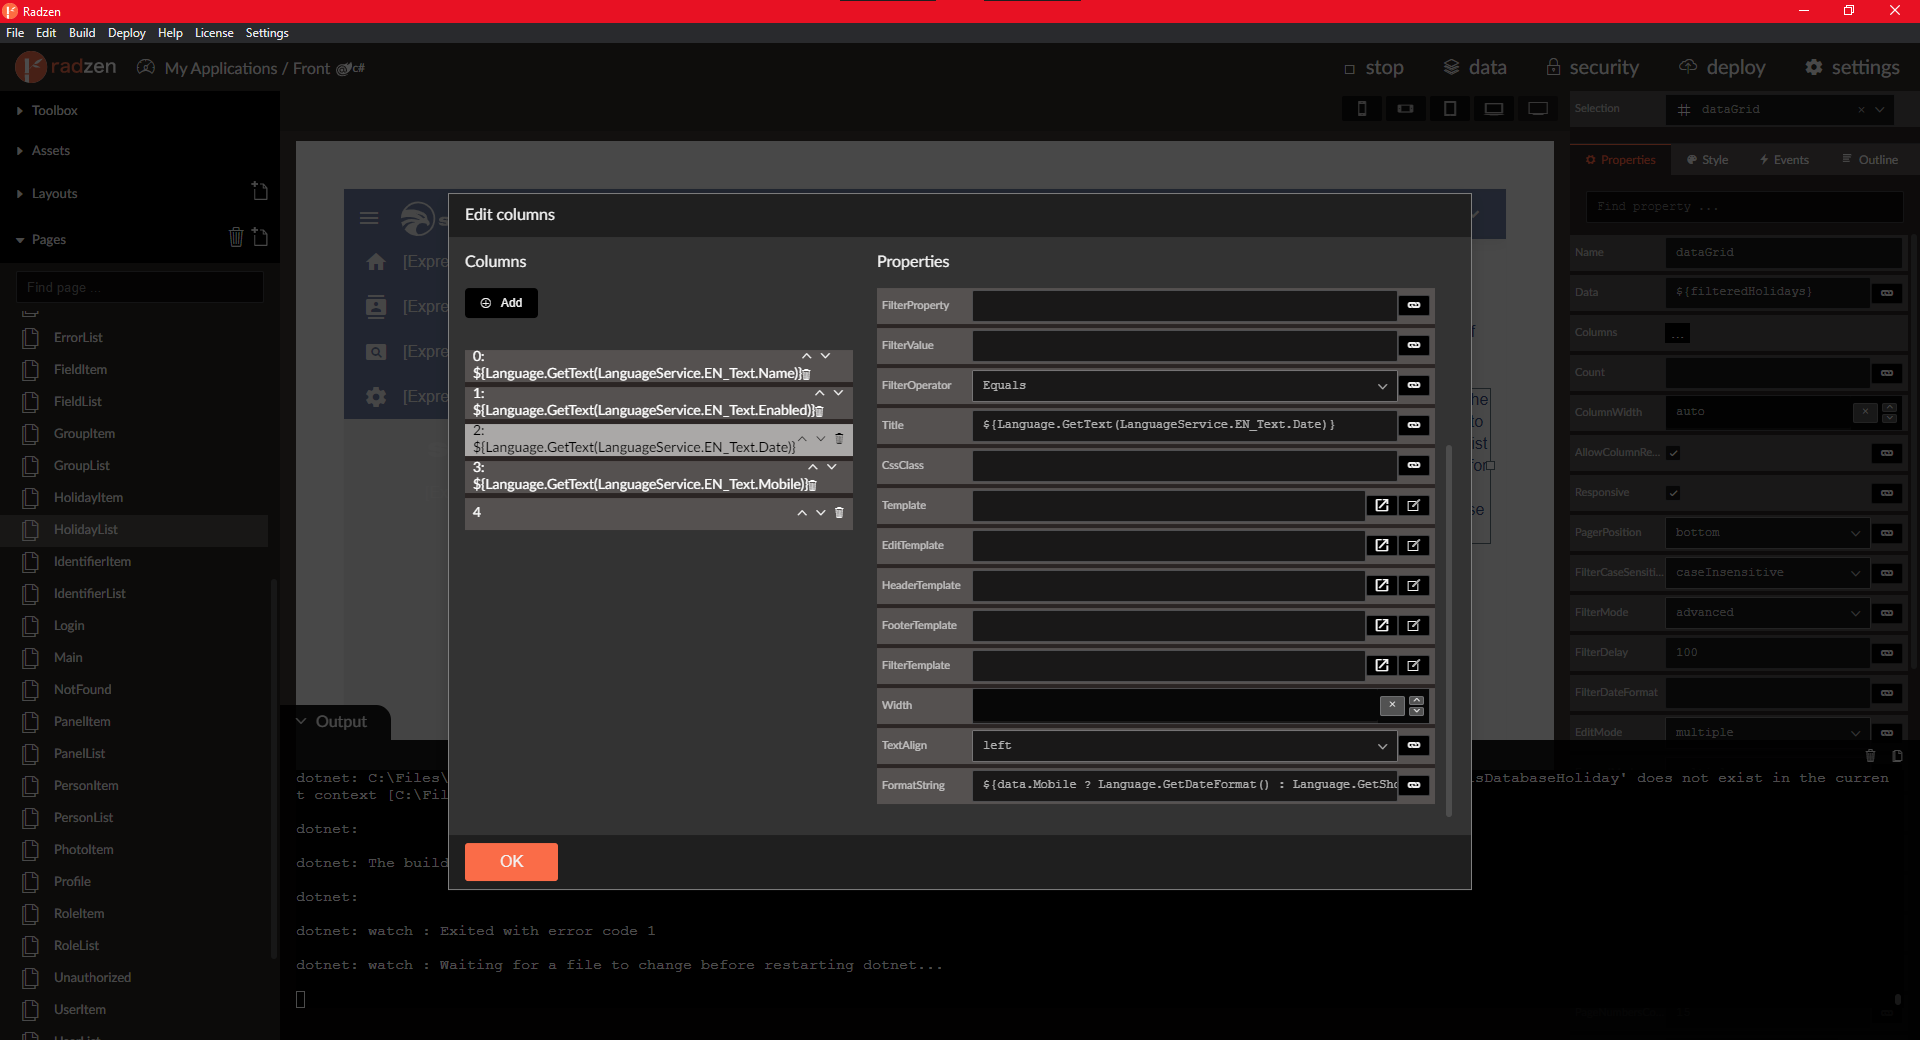The height and width of the screenshot is (1040, 1920).
Task: Disable the Responsive checkbox
Action: pos(1672,492)
